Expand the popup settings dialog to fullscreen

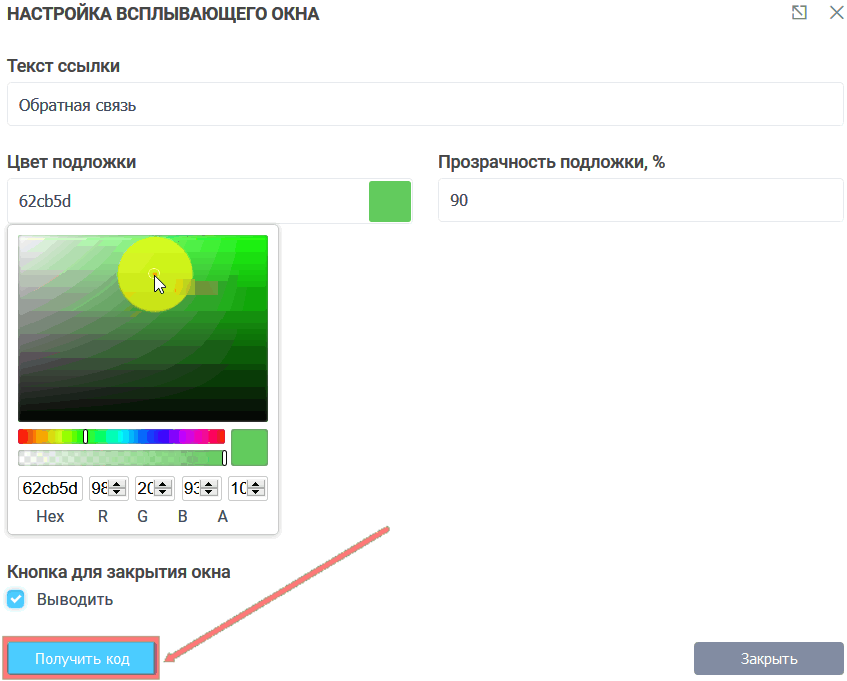tap(797, 13)
